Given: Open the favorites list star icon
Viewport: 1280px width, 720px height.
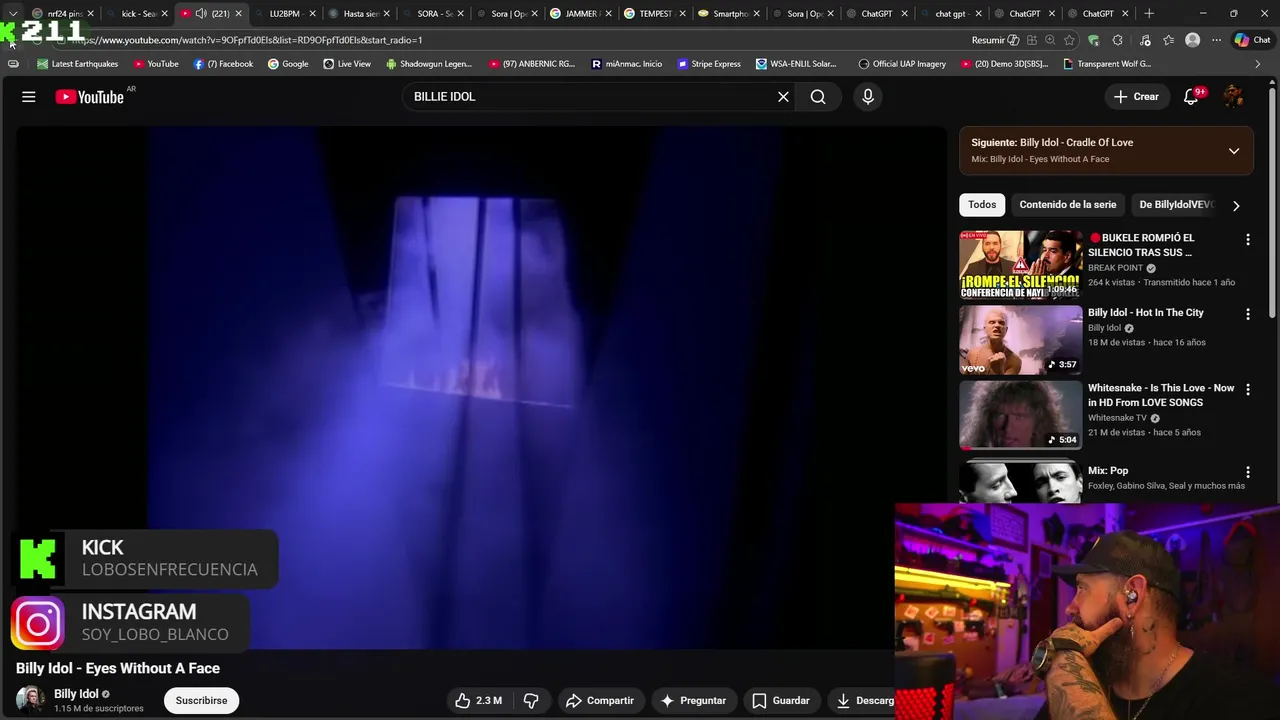Looking at the screenshot, I should click(1168, 40).
